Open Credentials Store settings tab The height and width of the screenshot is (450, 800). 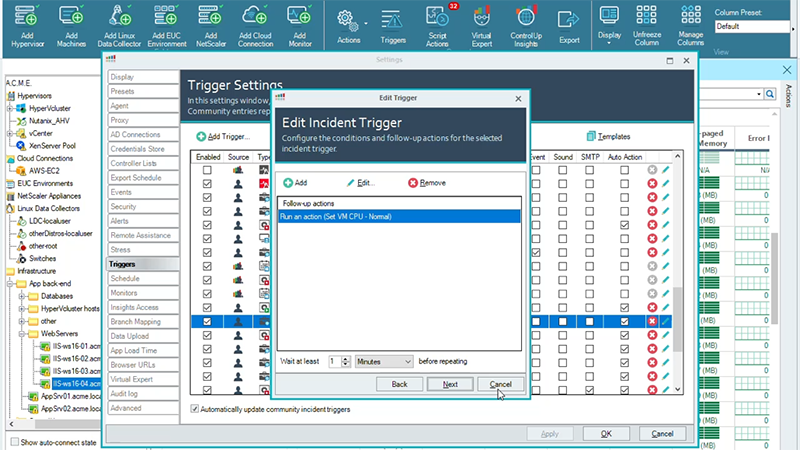coord(143,149)
